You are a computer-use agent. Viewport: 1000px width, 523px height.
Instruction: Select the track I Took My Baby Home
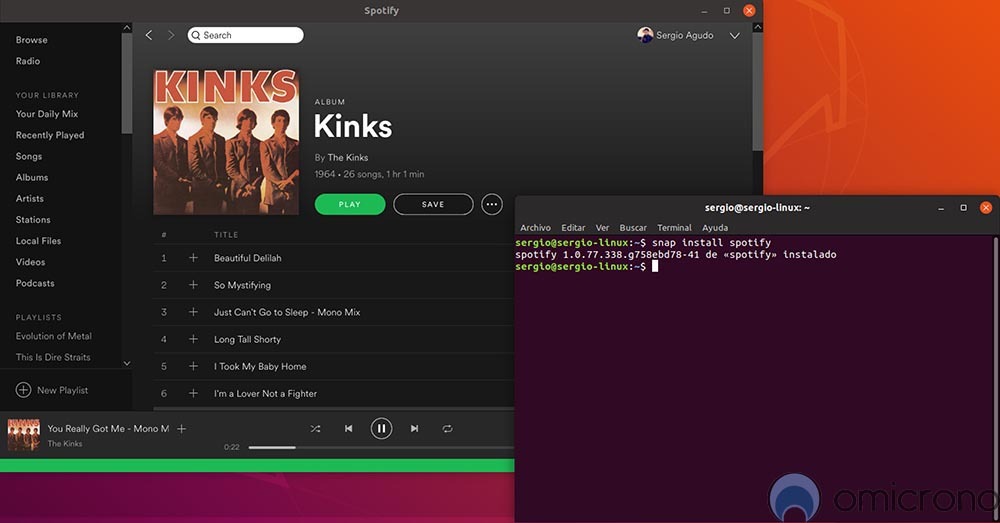pyautogui.click(x=260, y=366)
